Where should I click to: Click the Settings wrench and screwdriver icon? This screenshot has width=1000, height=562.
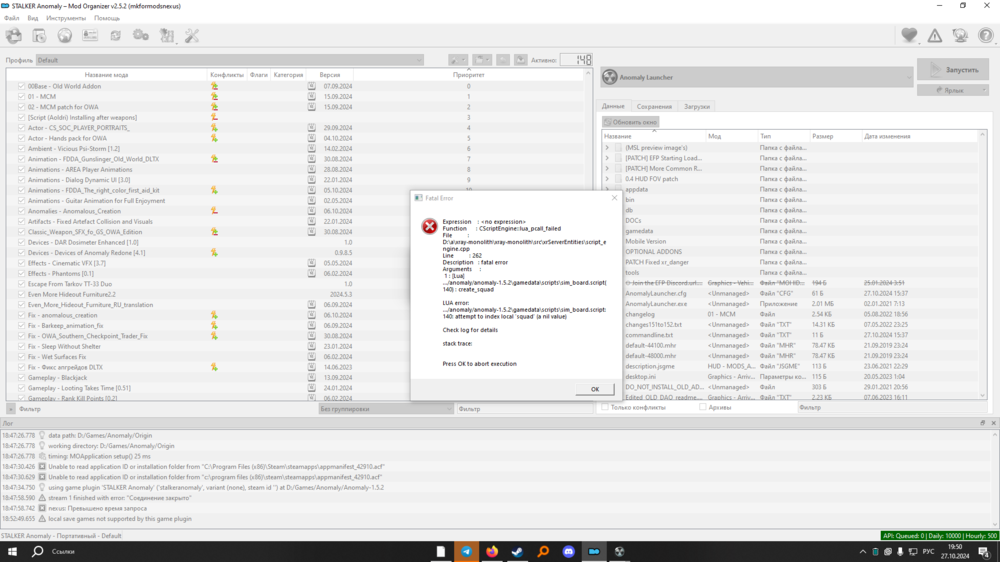(192, 36)
